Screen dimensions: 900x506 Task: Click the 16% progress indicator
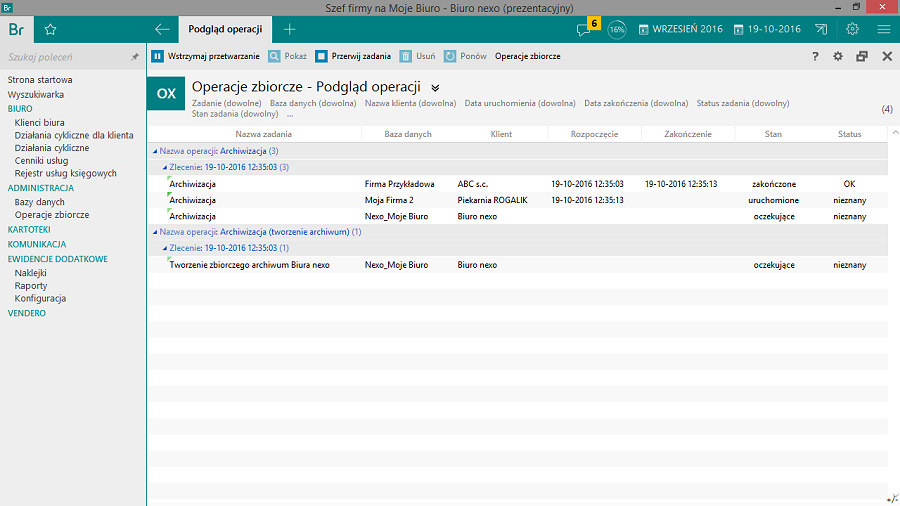coord(617,29)
